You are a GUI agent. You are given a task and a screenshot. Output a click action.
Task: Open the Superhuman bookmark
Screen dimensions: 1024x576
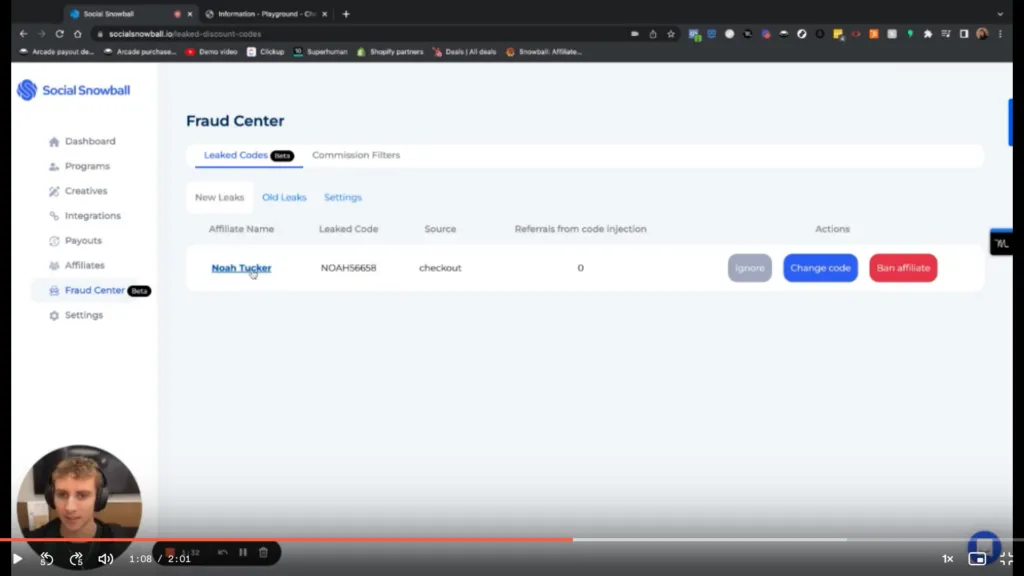pyautogui.click(x=321, y=52)
